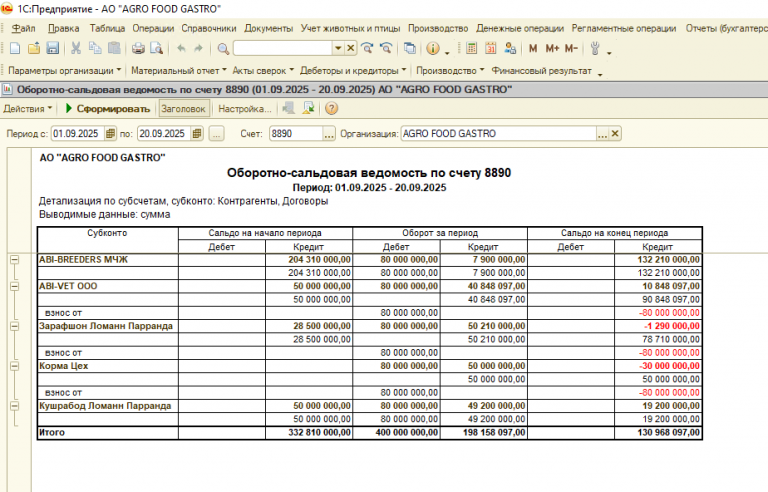
Task: Open the Действия dropdown menu
Action: click(27, 109)
